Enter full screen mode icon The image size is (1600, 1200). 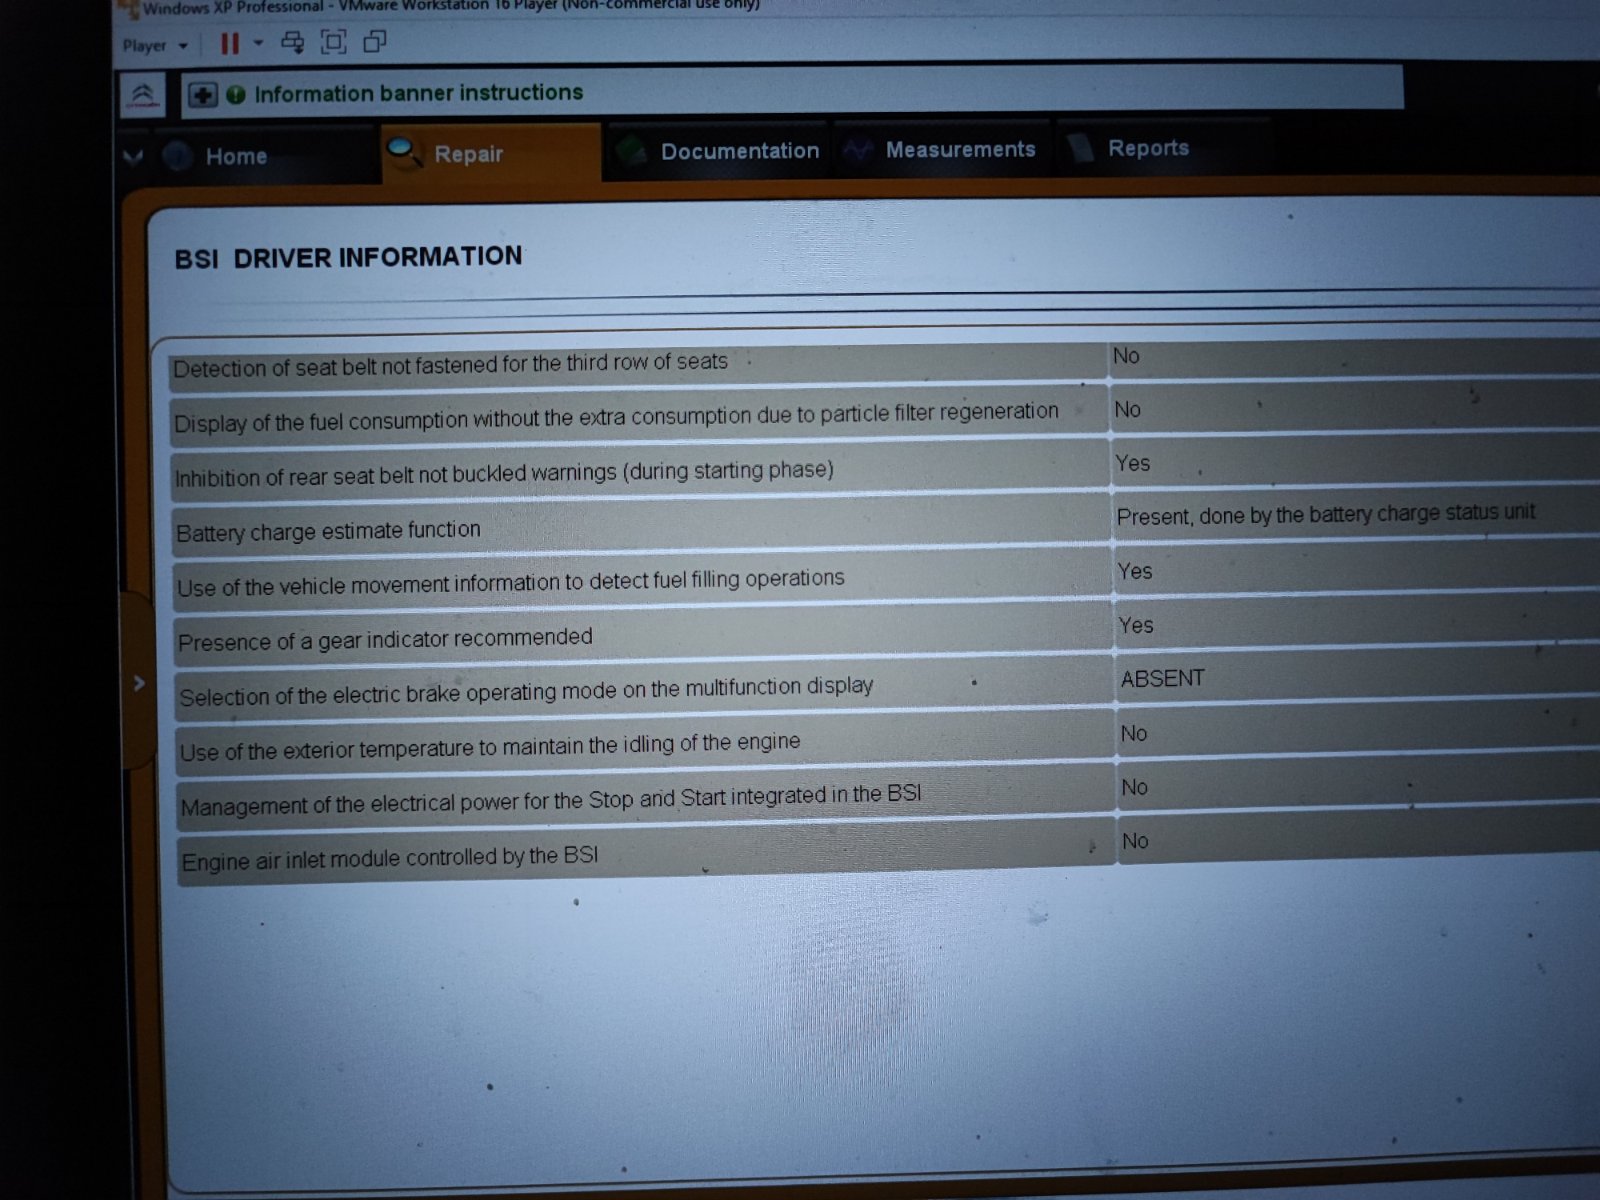coord(333,42)
